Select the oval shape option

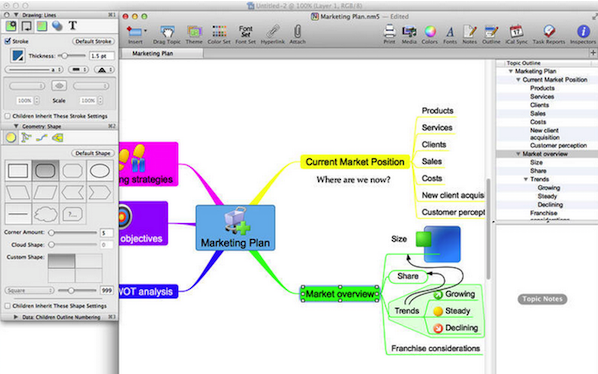click(x=100, y=171)
